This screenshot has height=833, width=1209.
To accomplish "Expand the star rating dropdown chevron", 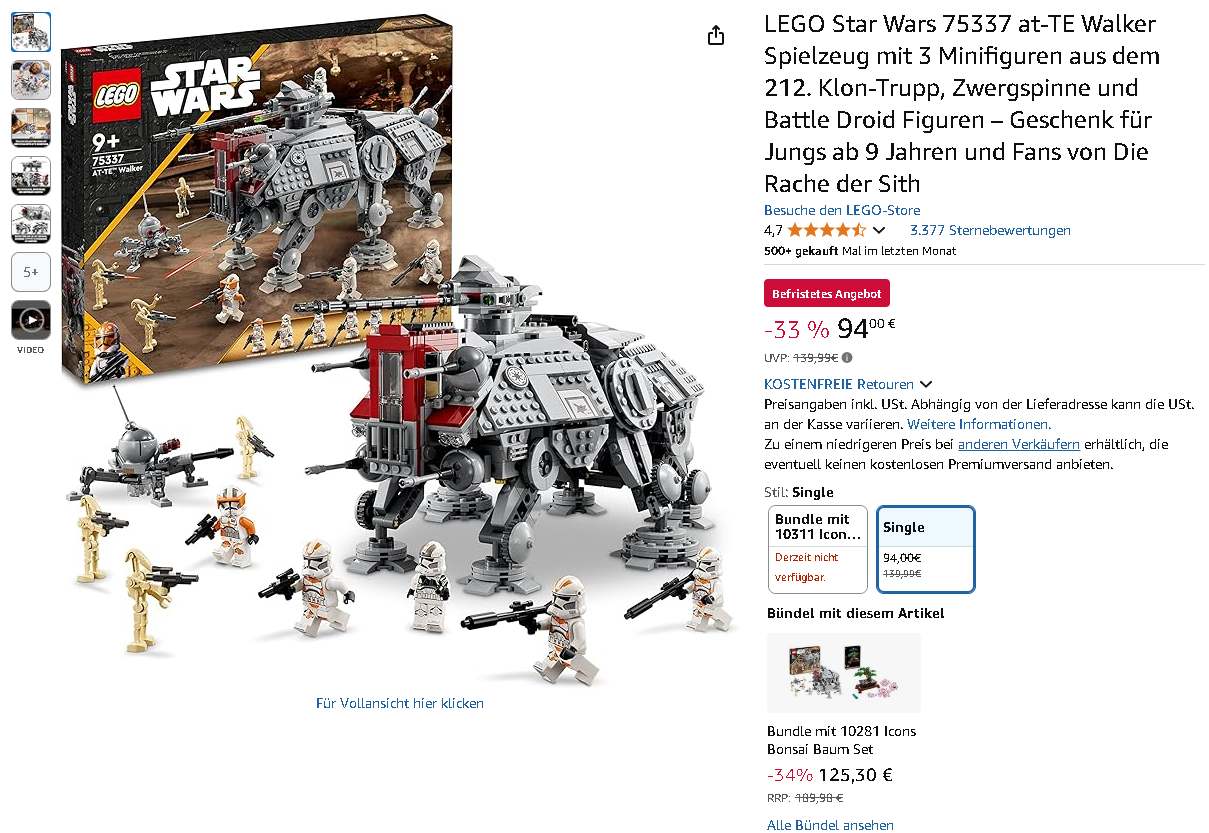I will click(x=879, y=231).
